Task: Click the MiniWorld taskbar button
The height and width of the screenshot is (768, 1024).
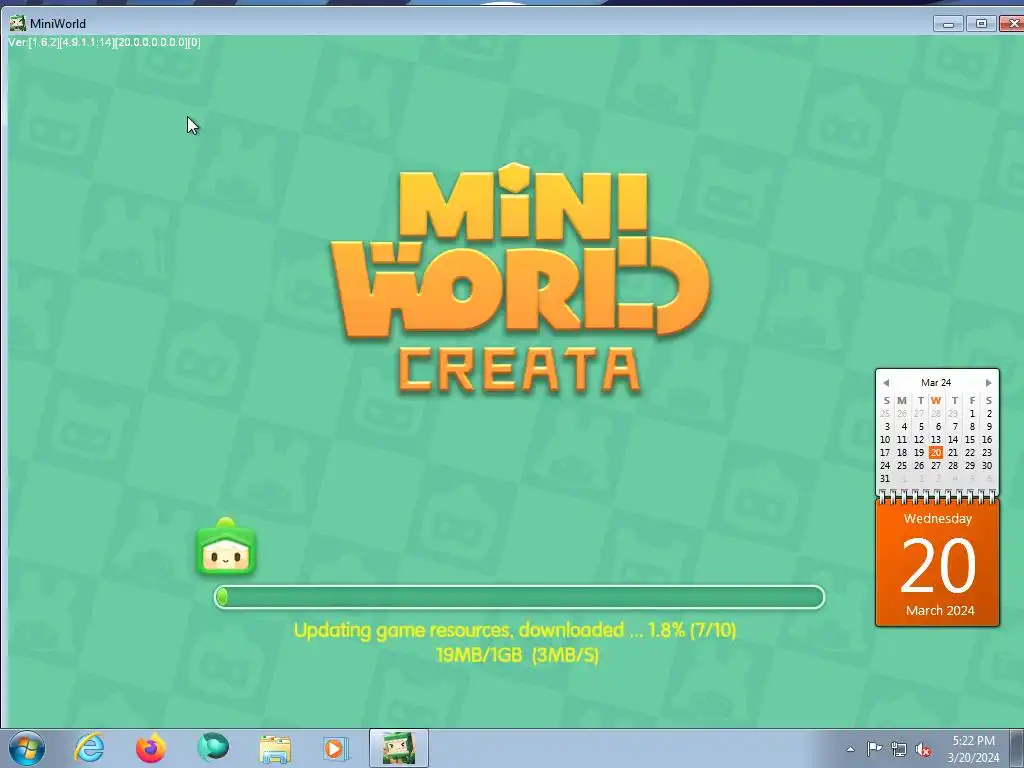Action: pos(398,748)
